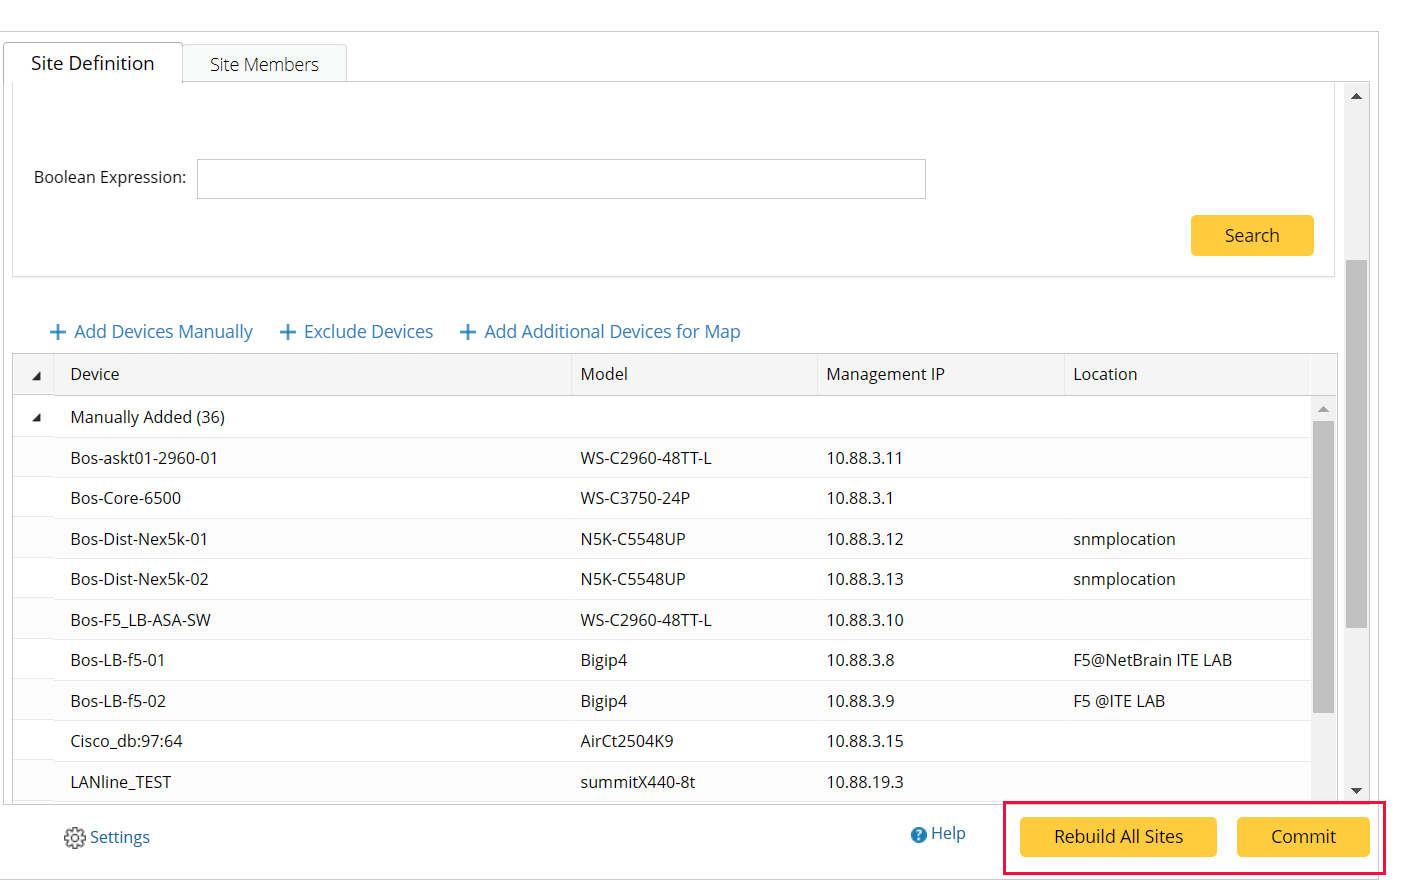The image size is (1405, 896).
Task: Click the Commit button
Action: click(x=1303, y=837)
